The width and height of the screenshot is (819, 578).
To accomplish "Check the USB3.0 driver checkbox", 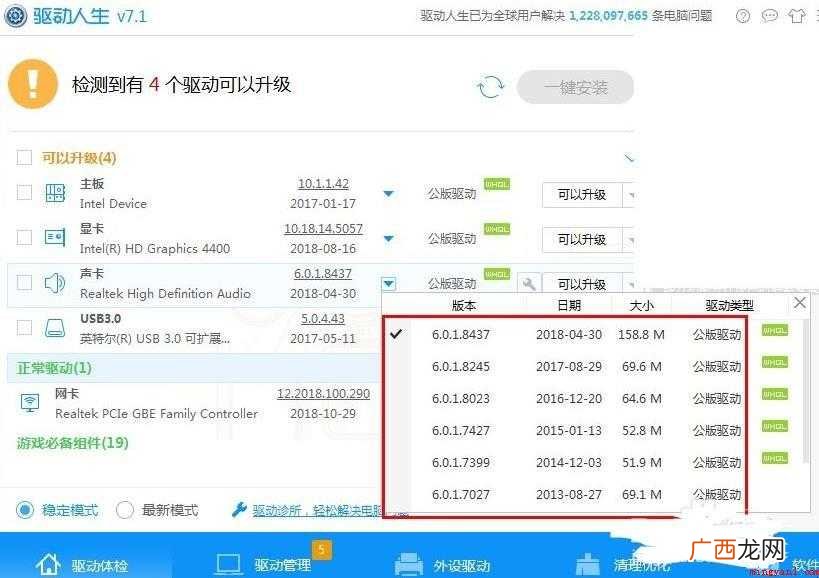I will click(24, 327).
